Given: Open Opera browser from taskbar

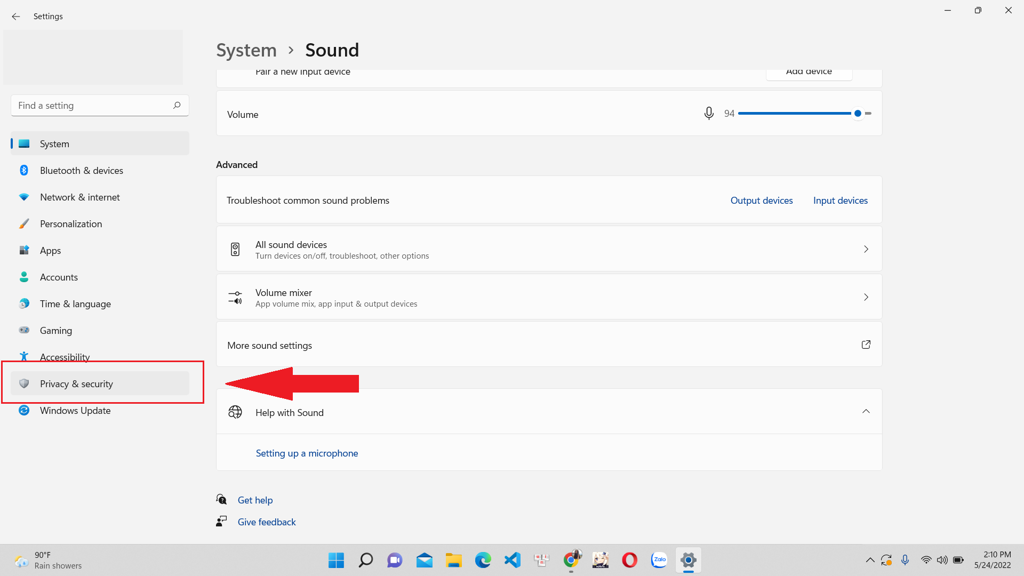Looking at the screenshot, I should coord(630,560).
